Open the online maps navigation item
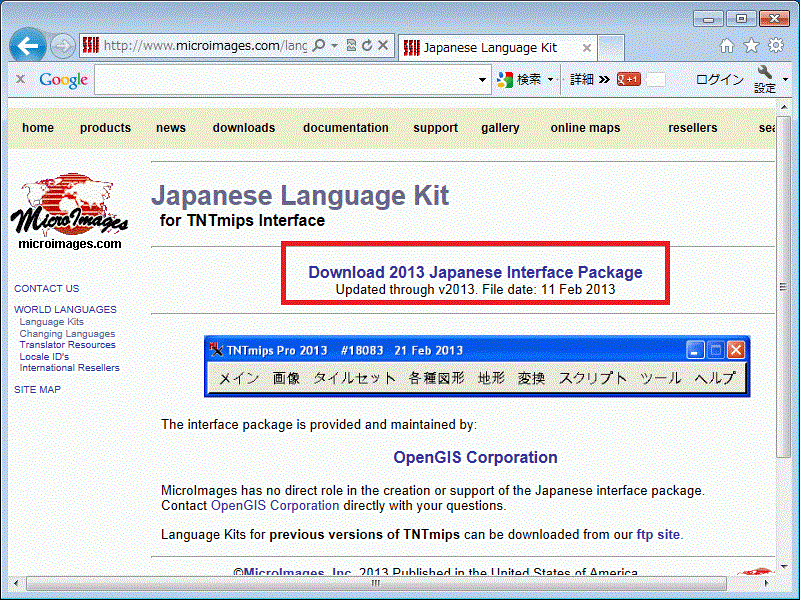 click(586, 128)
